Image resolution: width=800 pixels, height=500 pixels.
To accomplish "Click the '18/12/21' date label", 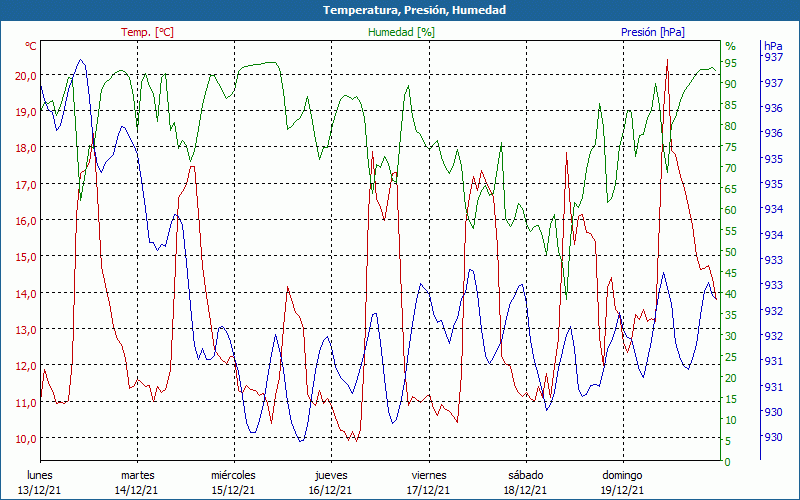I will pyautogui.click(x=525, y=490).
